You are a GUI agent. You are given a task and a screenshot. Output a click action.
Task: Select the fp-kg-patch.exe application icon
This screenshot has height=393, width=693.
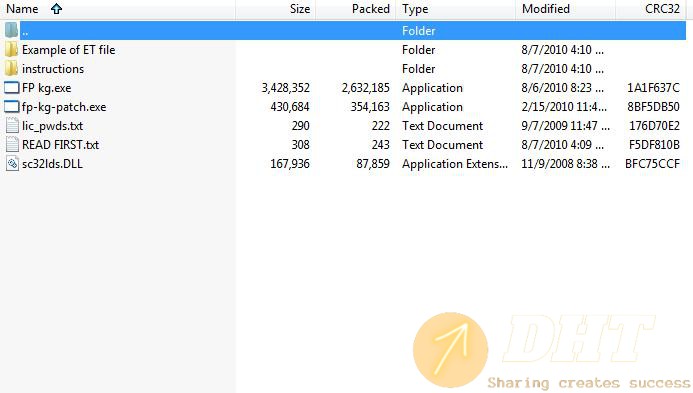click(x=11, y=107)
